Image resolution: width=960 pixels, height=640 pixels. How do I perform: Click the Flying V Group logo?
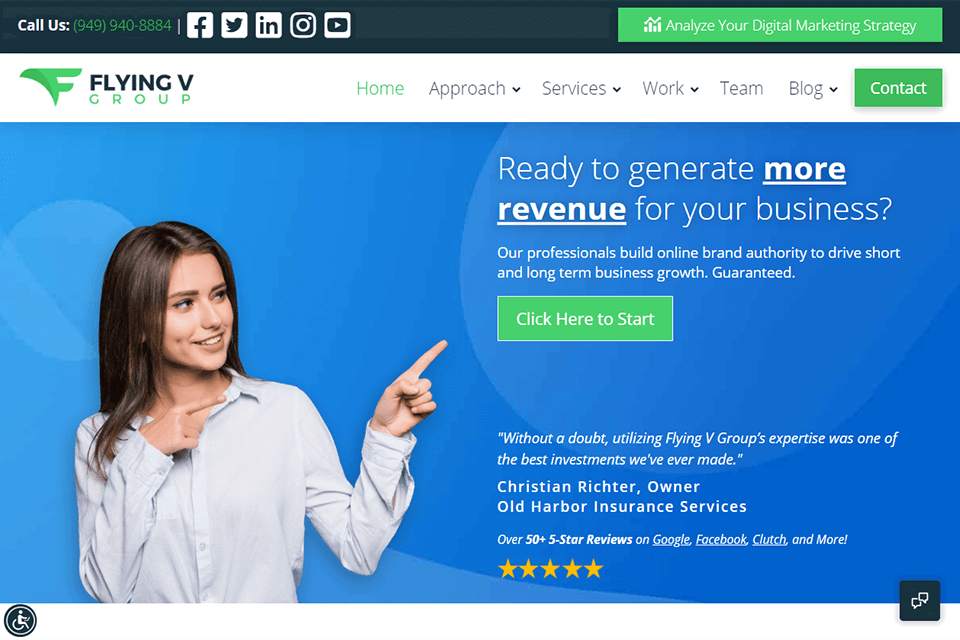click(107, 87)
